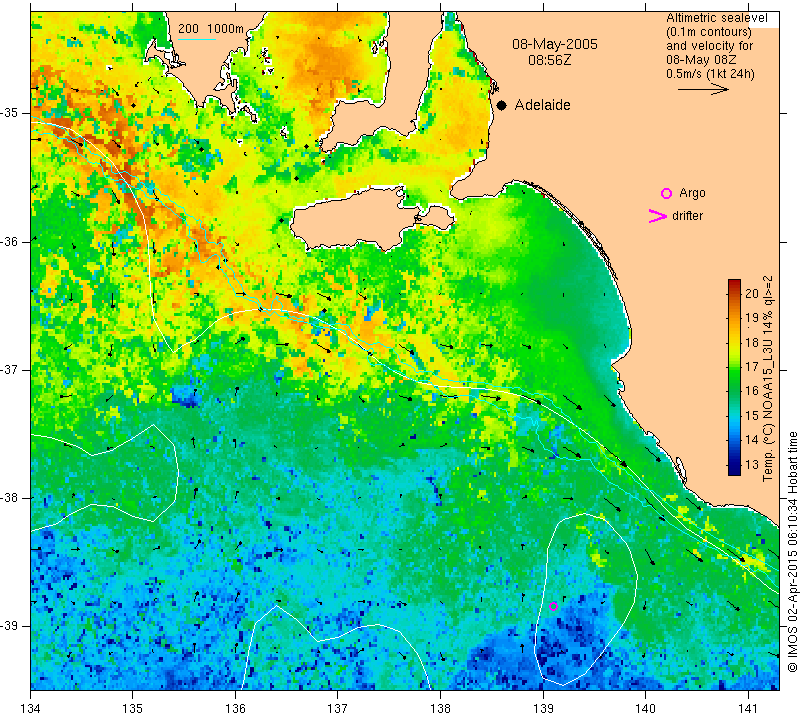Click the colorbar value '19'
Screen dimensions: 800x720
(x=752, y=317)
